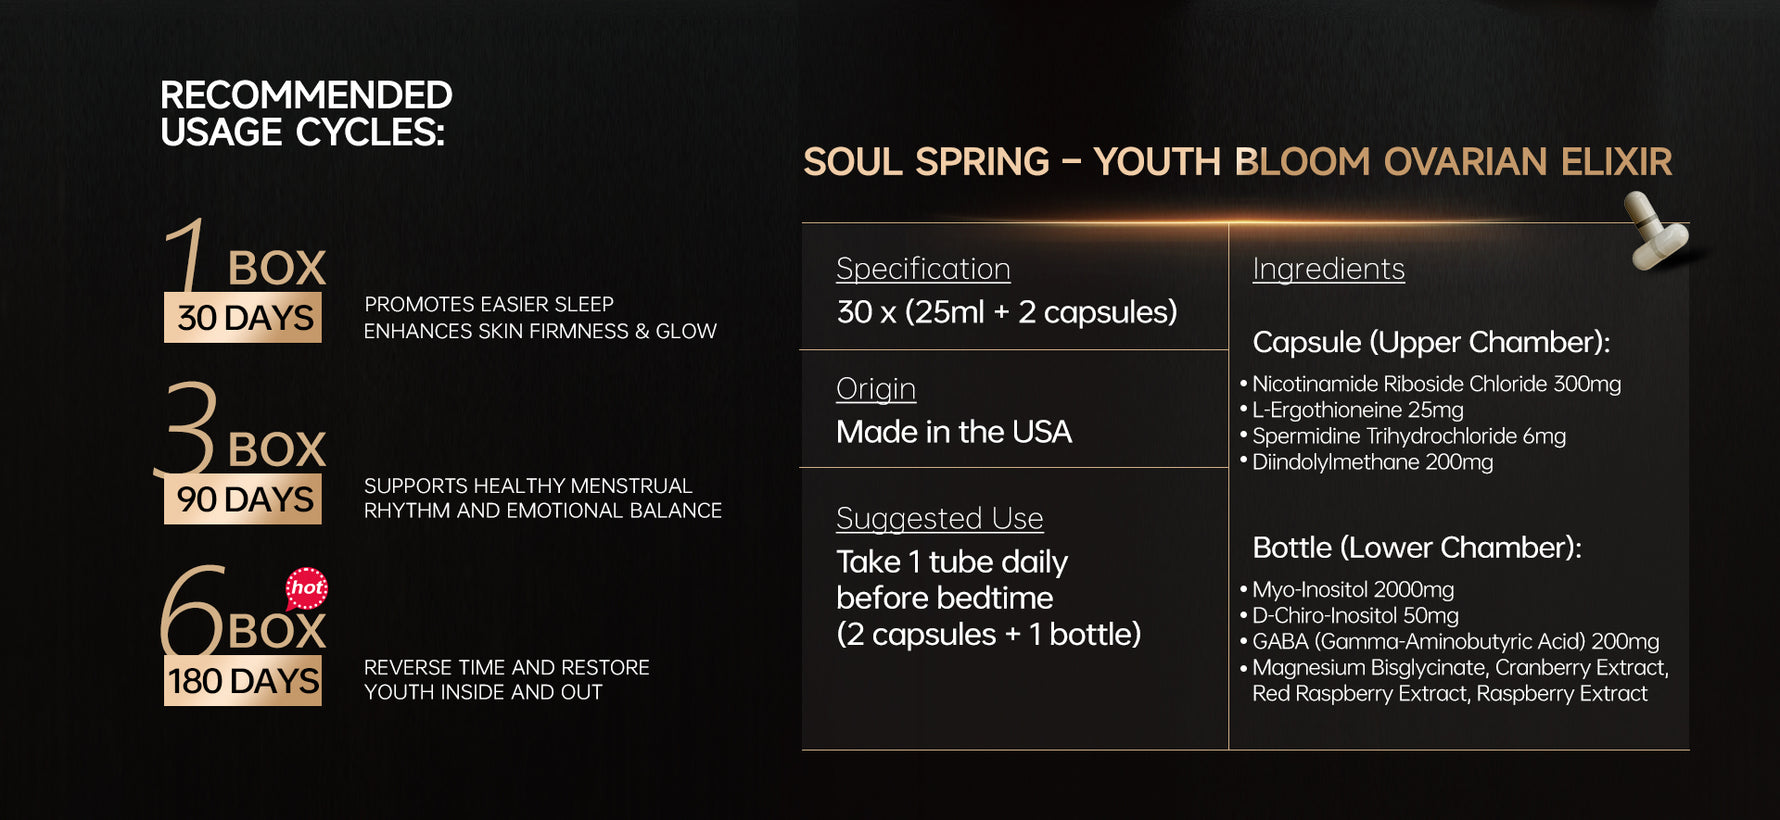The height and width of the screenshot is (820, 1780).
Task: Open the underlined Ingredients heading
Action: tap(1329, 269)
